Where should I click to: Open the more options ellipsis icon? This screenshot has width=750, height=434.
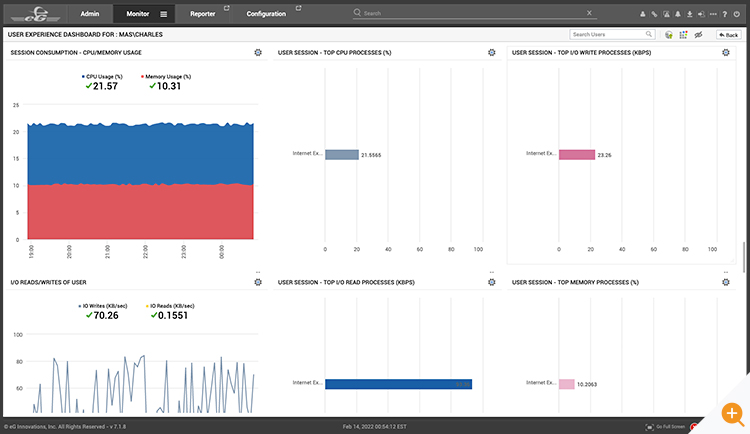click(713, 14)
